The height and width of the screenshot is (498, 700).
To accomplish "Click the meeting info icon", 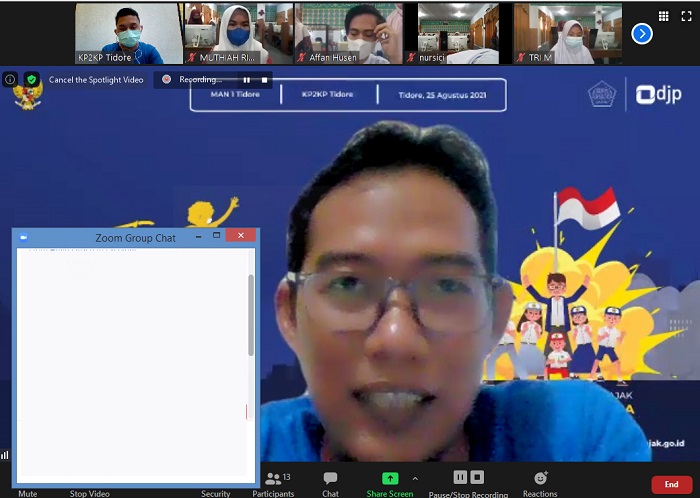I will coord(10,79).
